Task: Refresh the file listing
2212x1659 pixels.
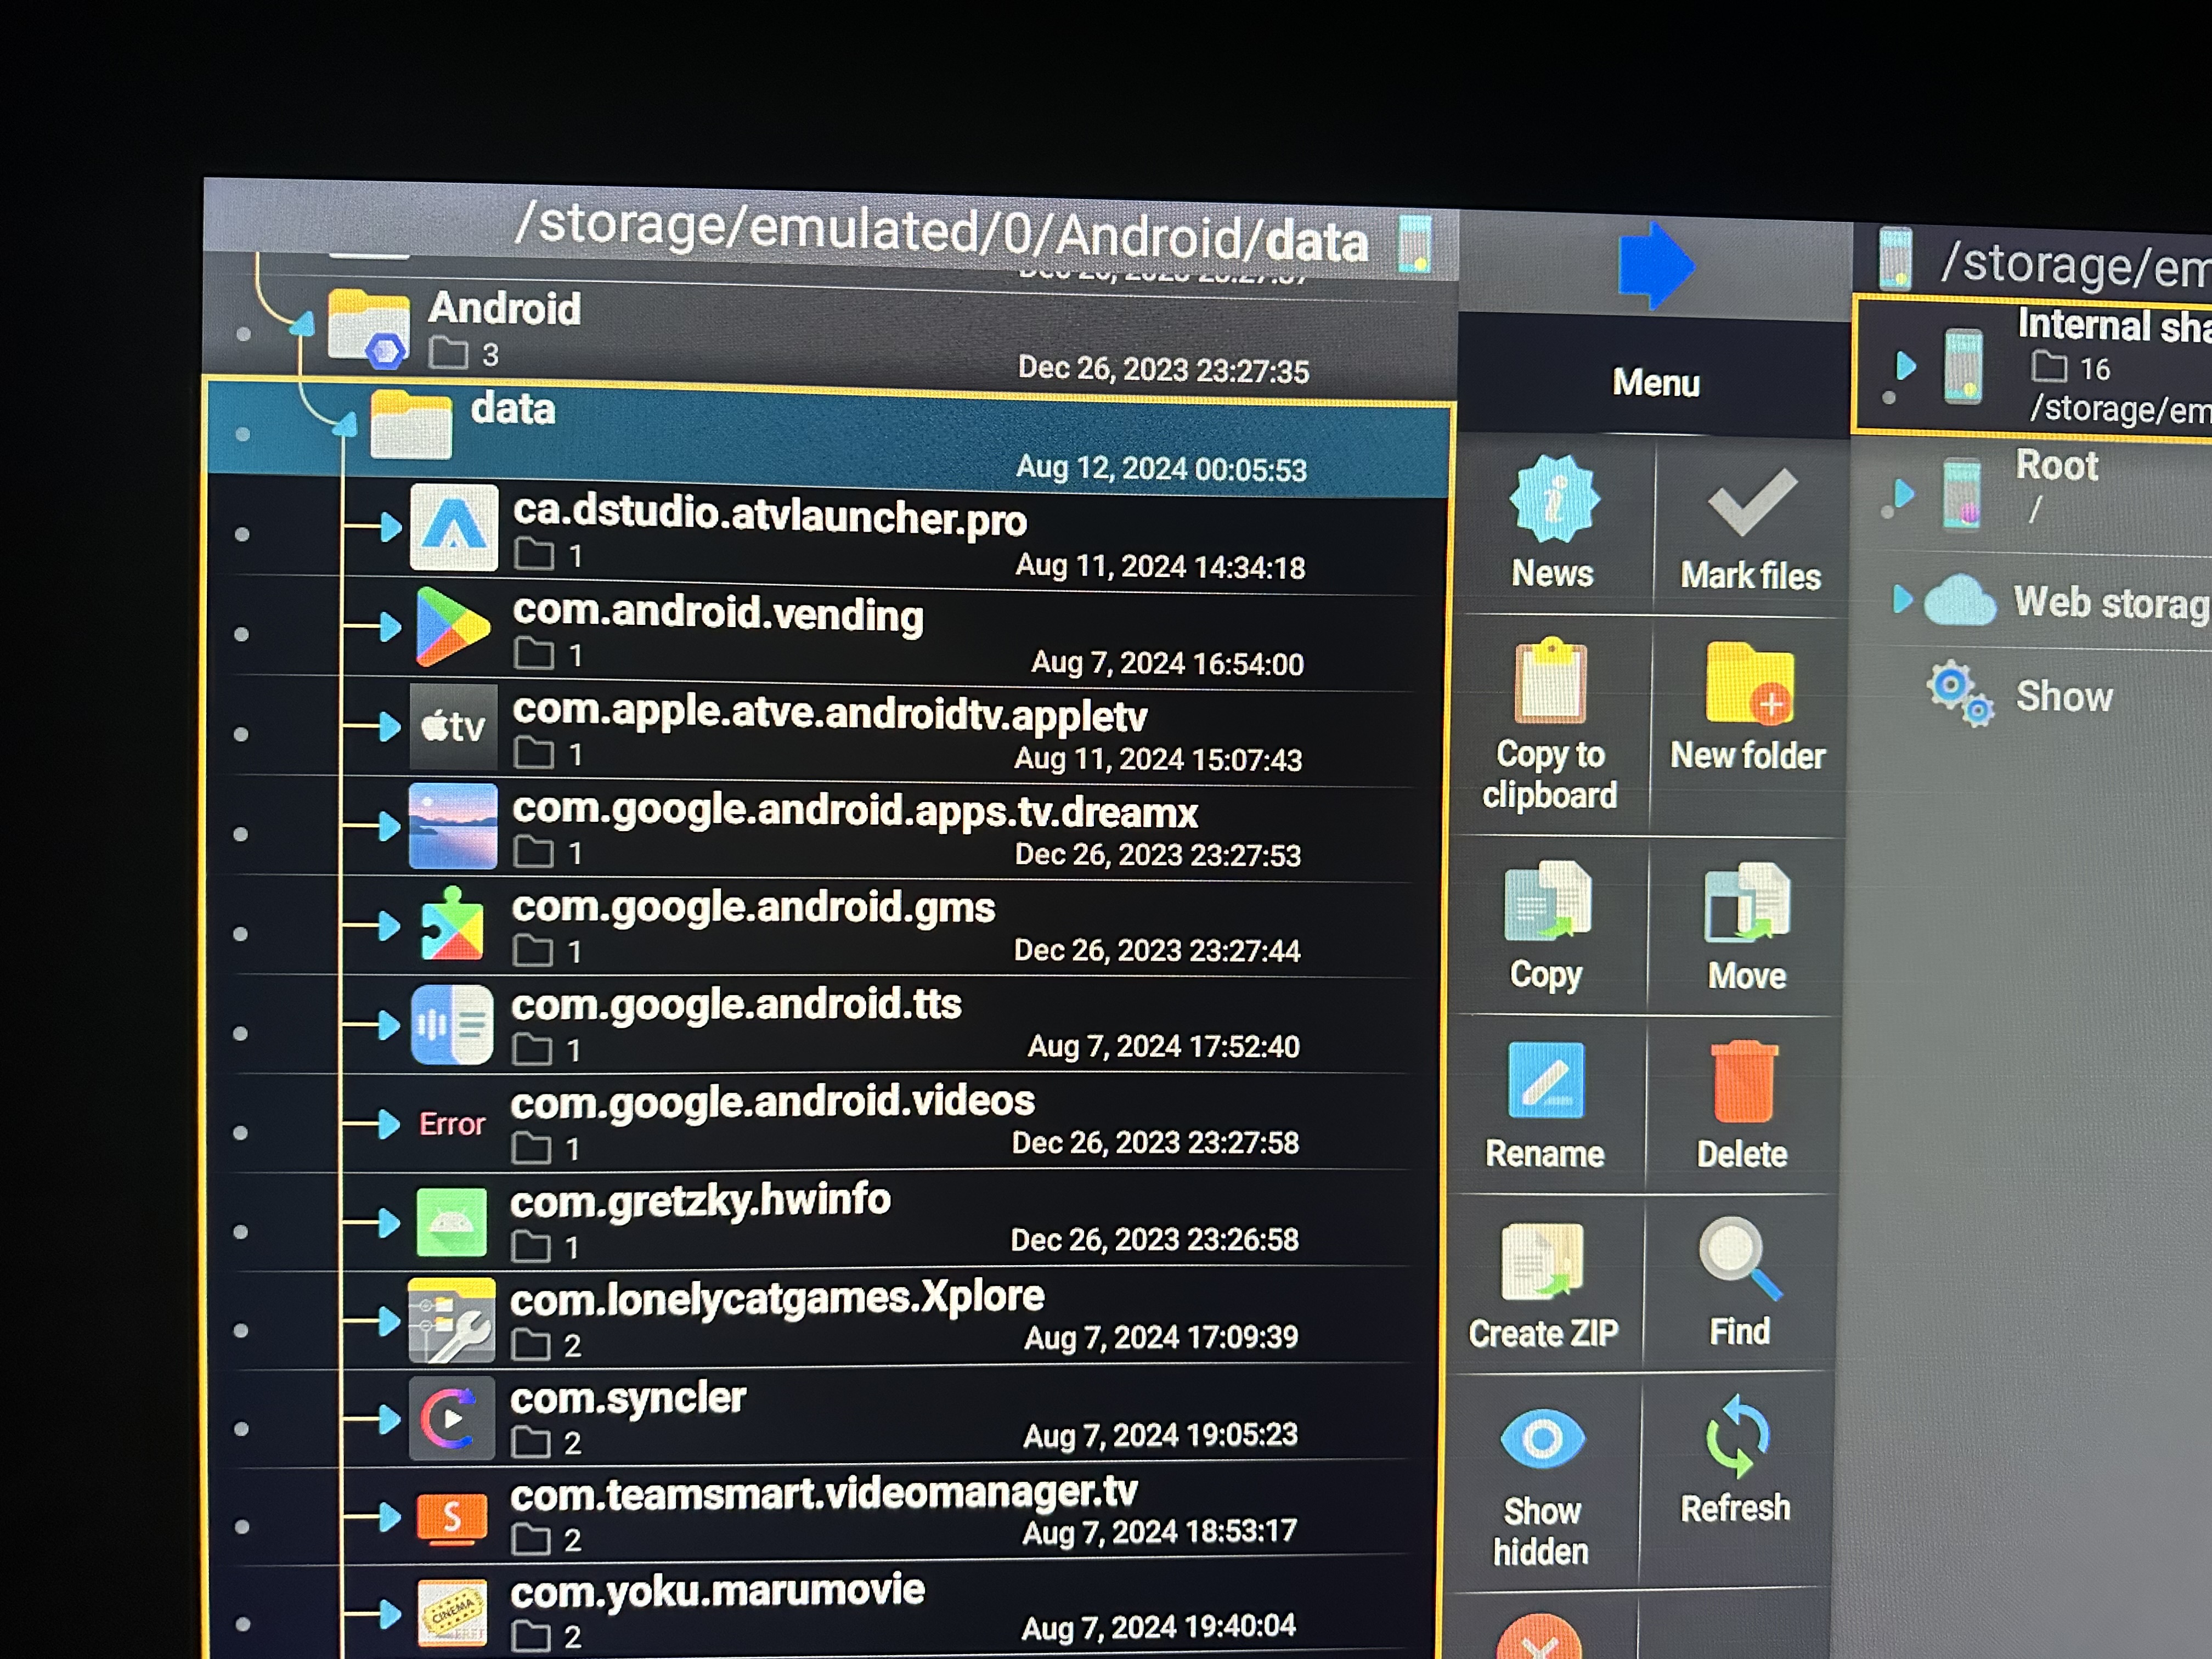Action: click(1736, 1460)
